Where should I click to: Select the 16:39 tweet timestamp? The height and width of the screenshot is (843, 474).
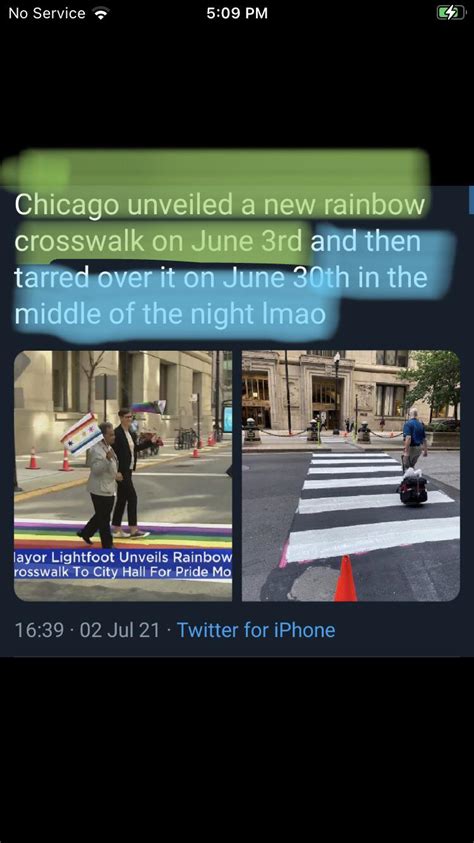coord(39,630)
